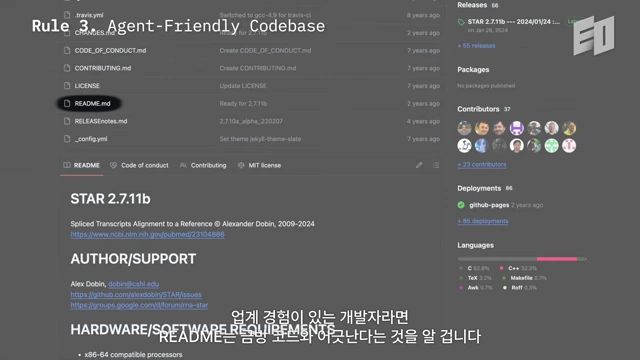Open the STAR 2.7.11b release
The image size is (640, 360).
pos(513,22)
